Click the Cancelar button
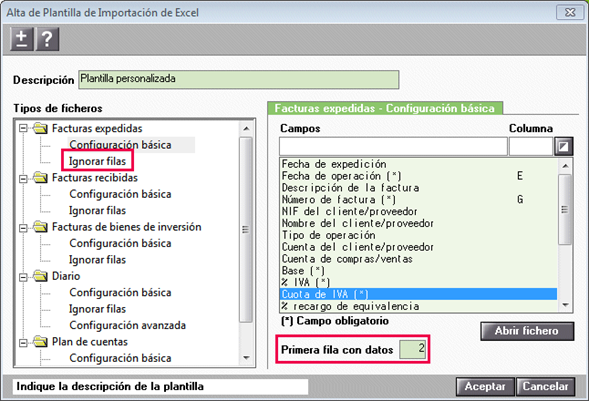The height and width of the screenshot is (401, 589). [545, 386]
